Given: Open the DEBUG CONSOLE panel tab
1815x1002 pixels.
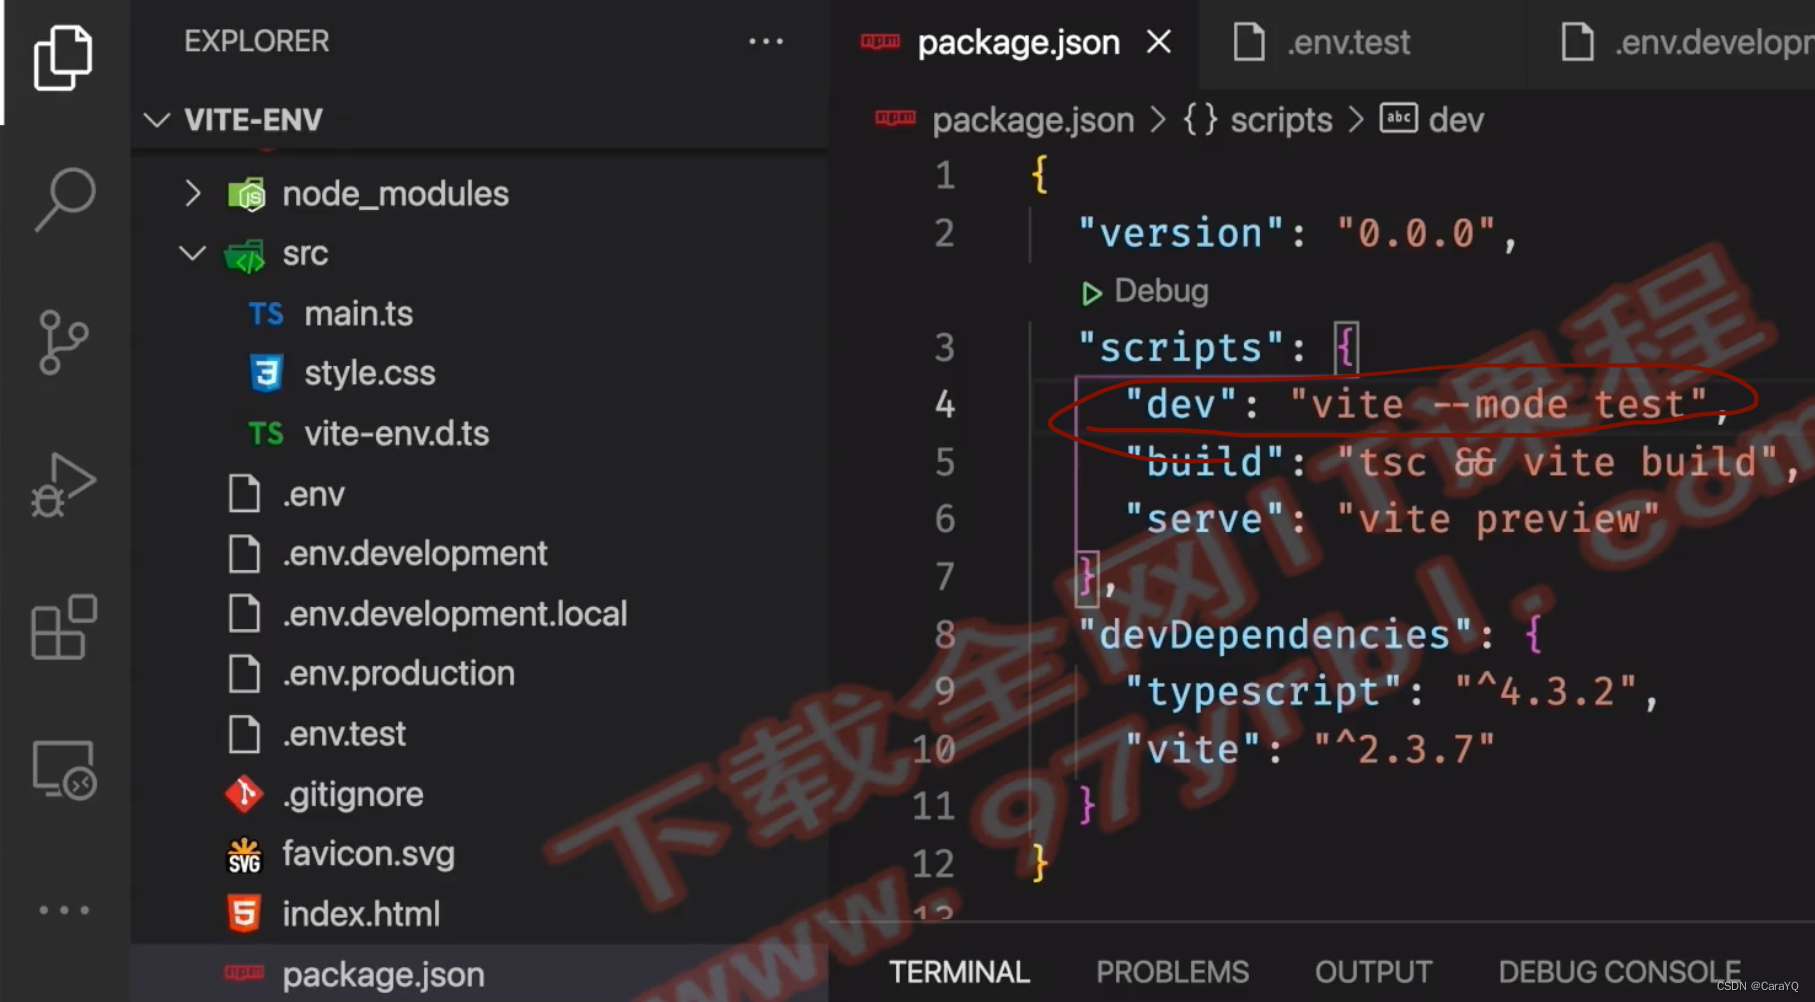Looking at the screenshot, I should tap(1619, 972).
